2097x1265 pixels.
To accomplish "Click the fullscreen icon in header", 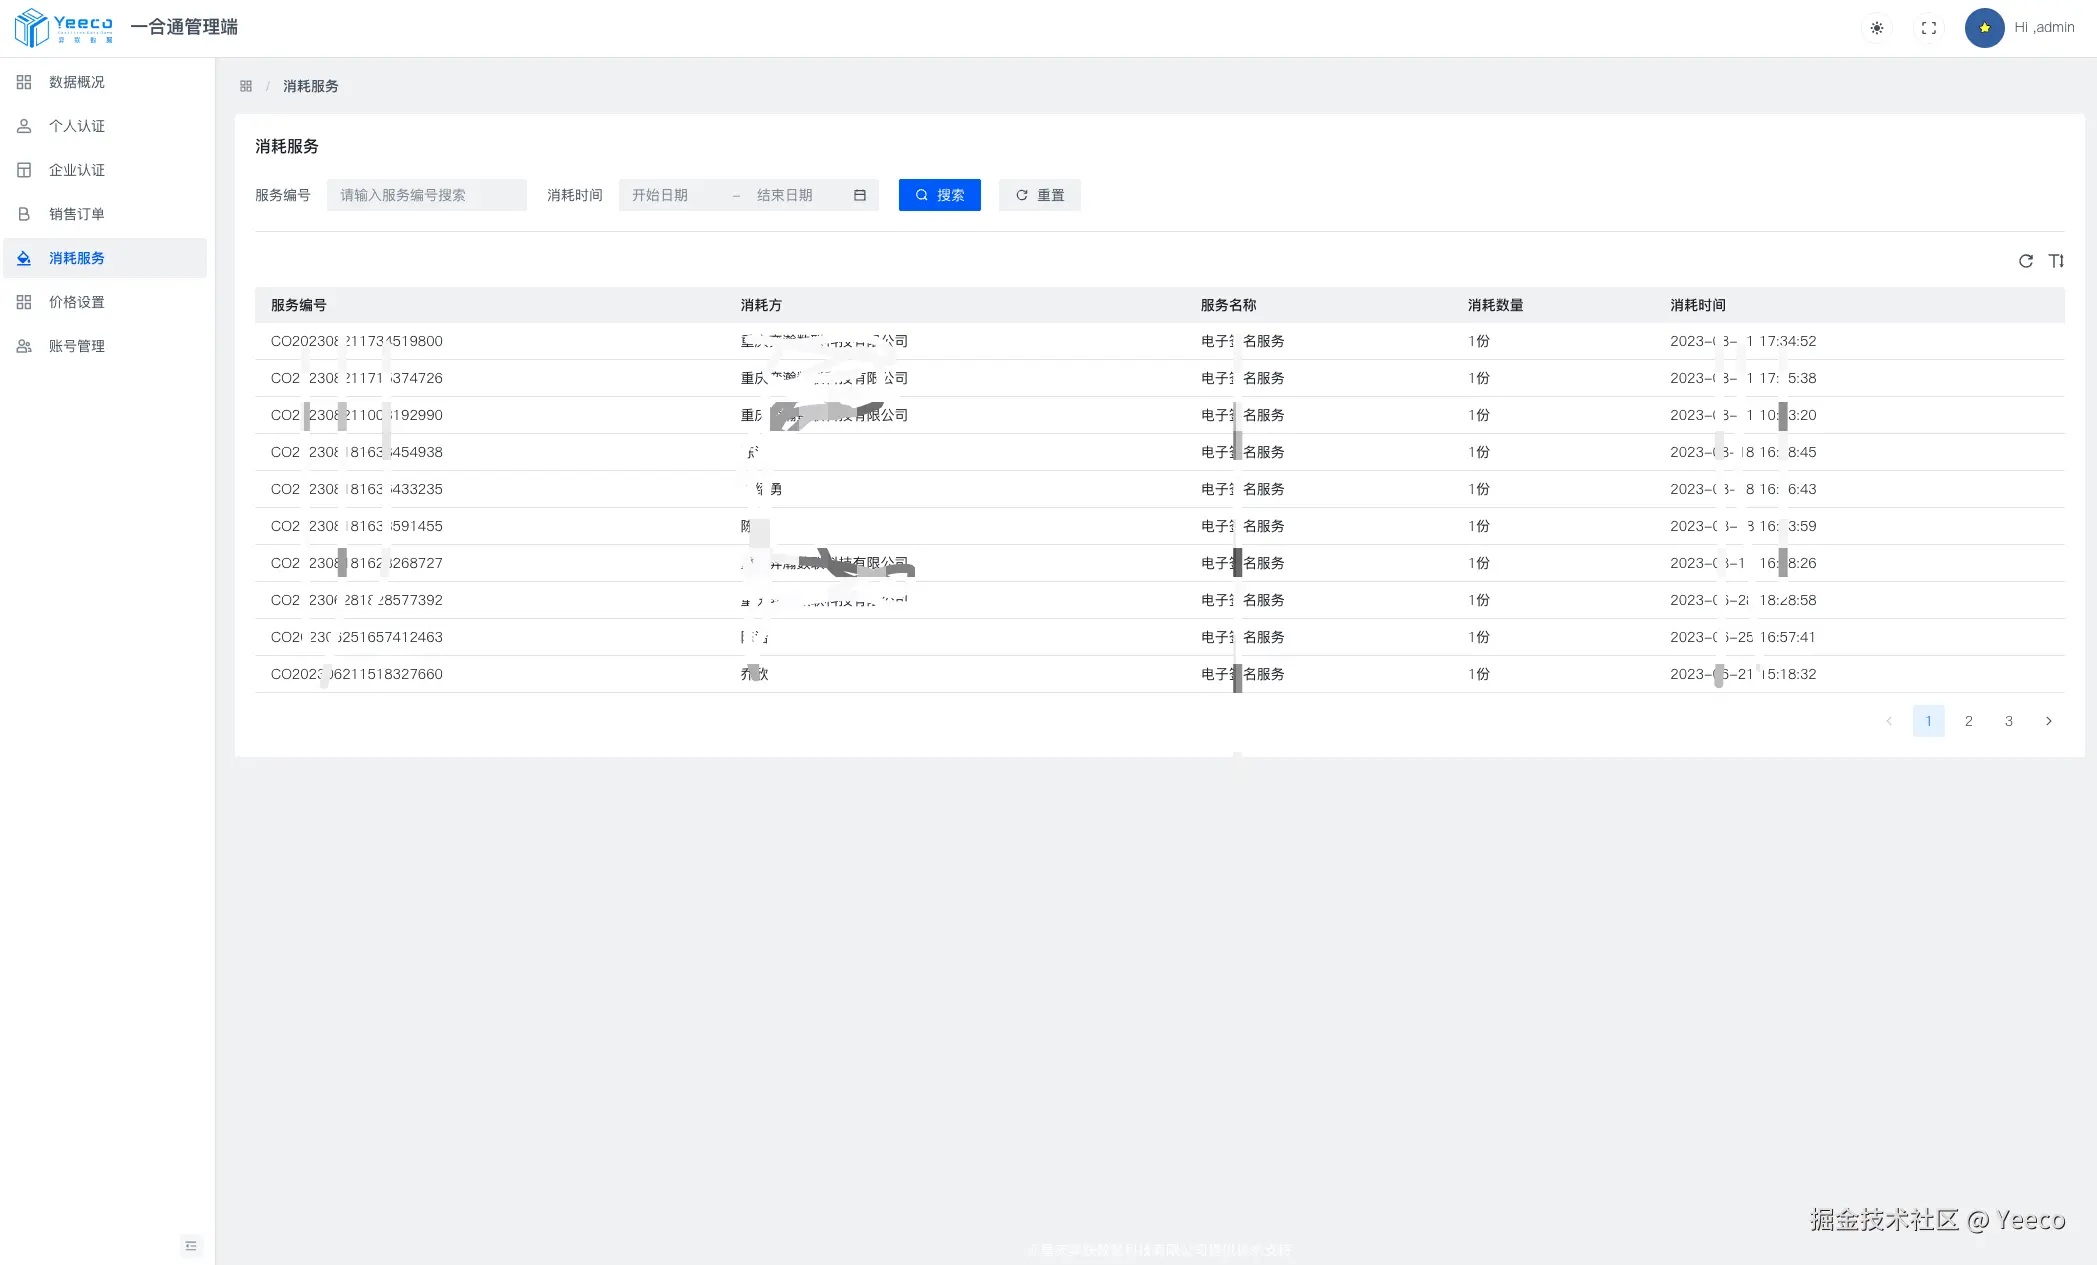I will (x=1929, y=28).
